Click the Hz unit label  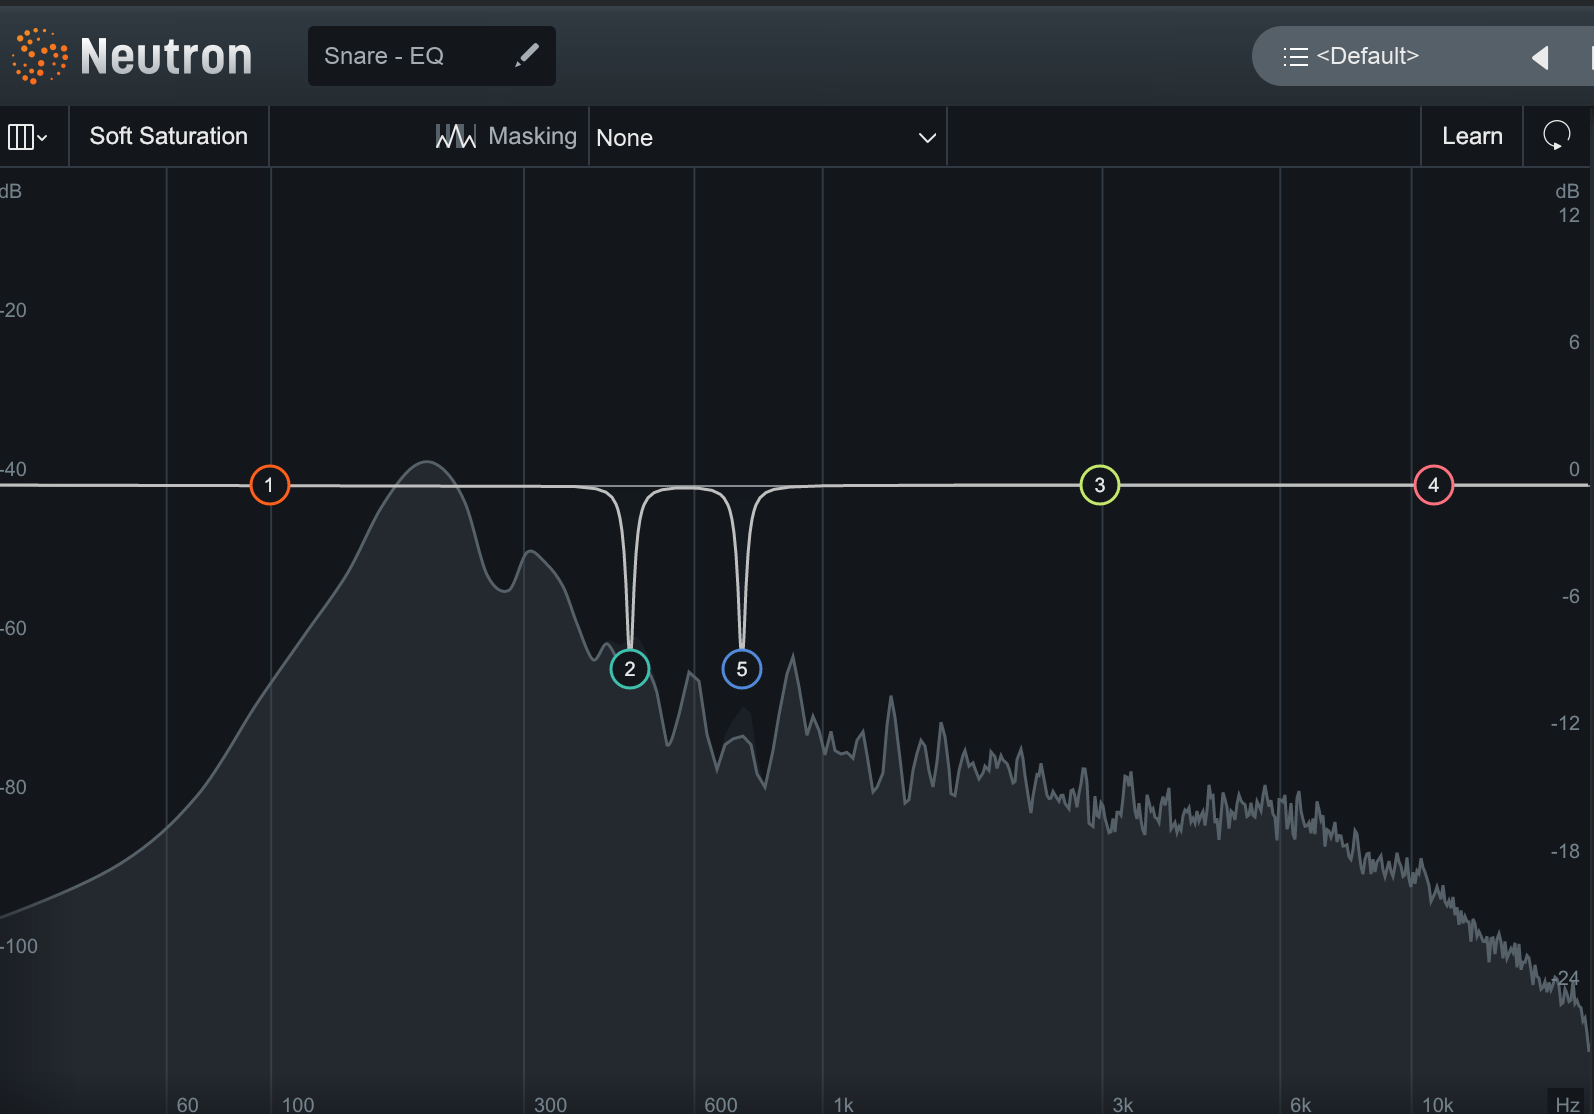point(1567,1104)
